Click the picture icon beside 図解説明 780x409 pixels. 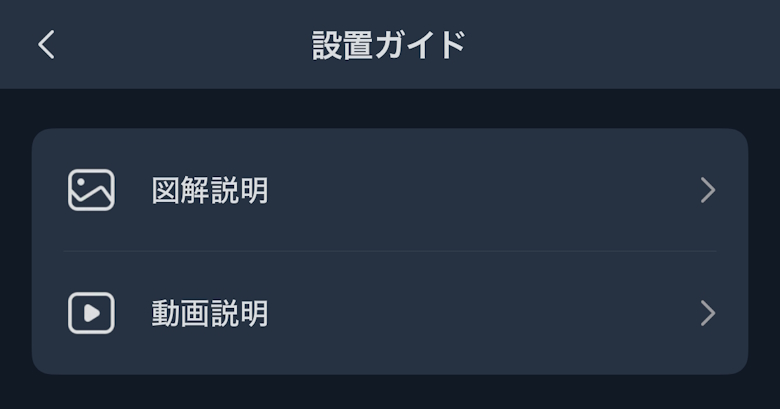91,190
